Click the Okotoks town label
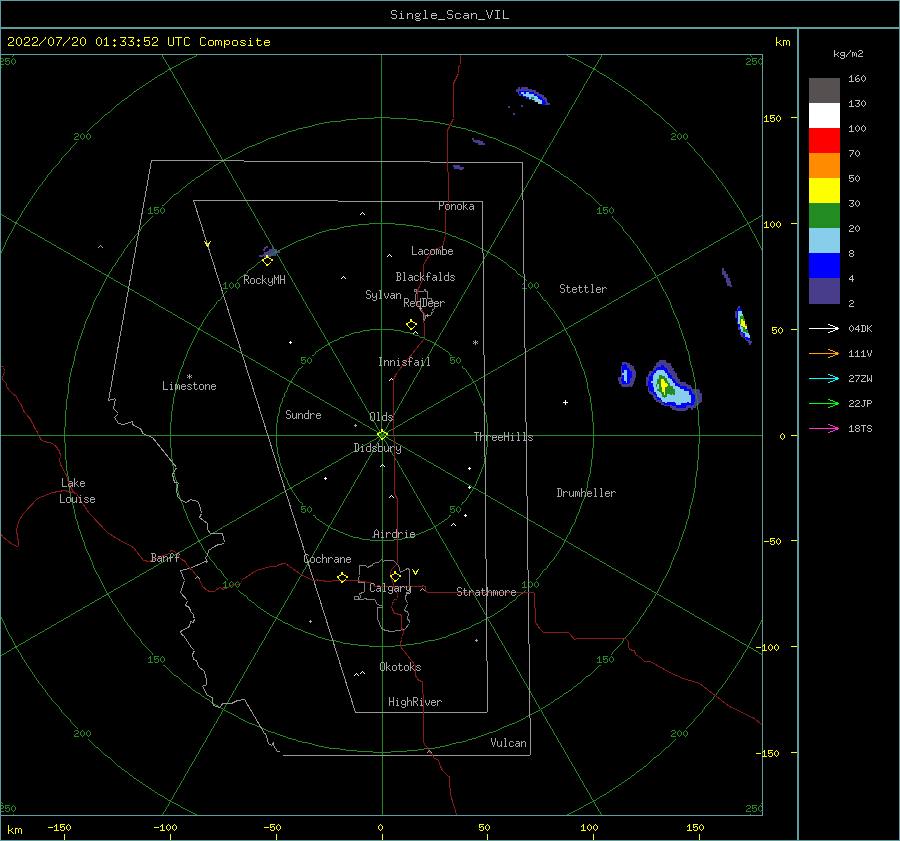This screenshot has width=900, height=841. tap(400, 667)
